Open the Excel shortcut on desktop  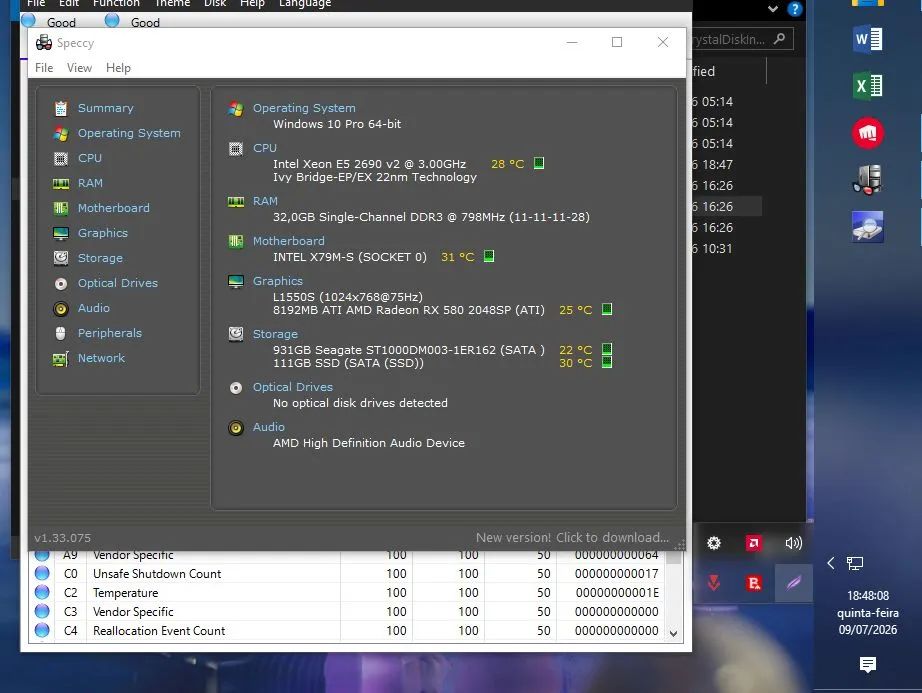pyautogui.click(x=867, y=86)
